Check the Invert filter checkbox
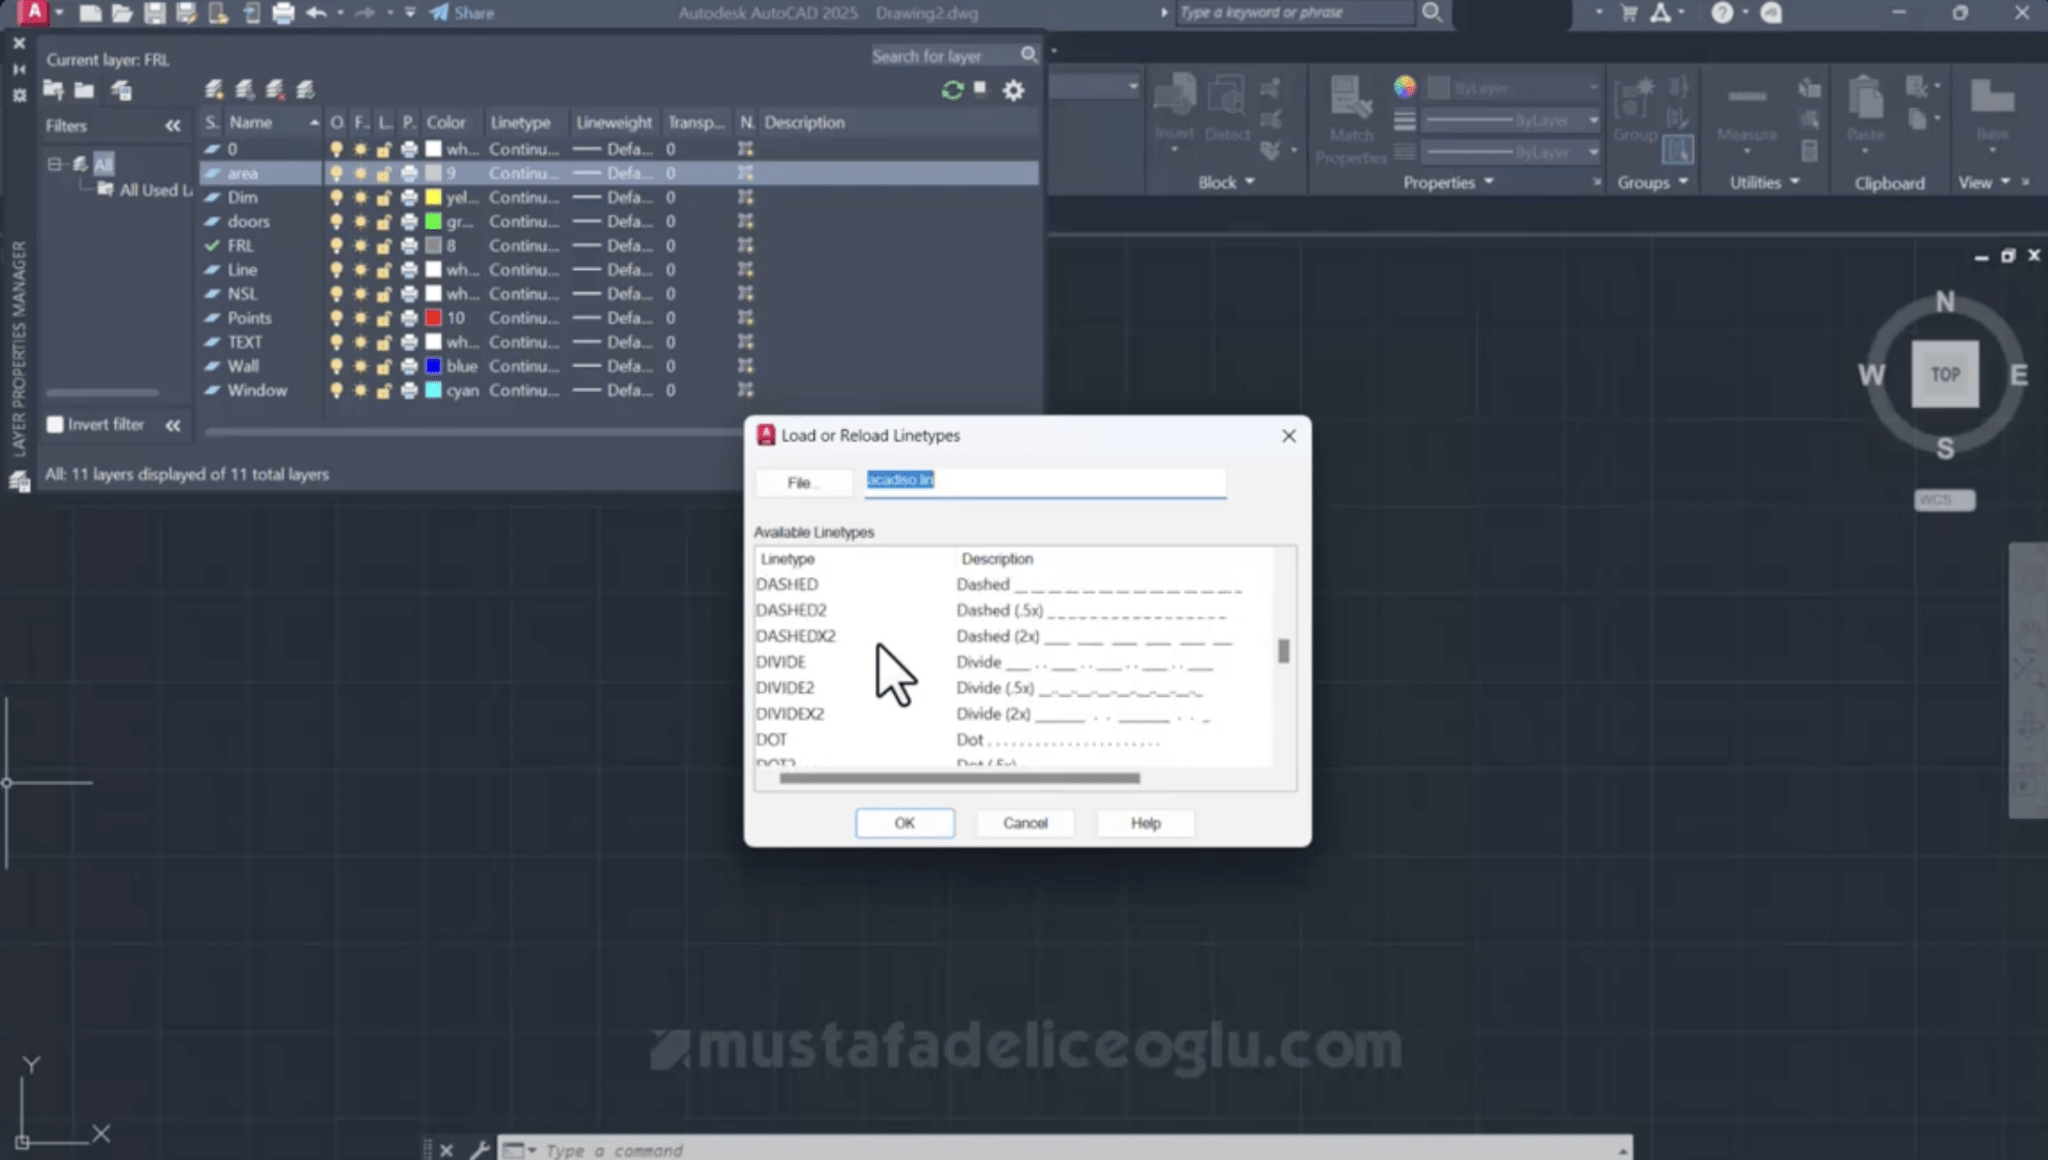 55,424
